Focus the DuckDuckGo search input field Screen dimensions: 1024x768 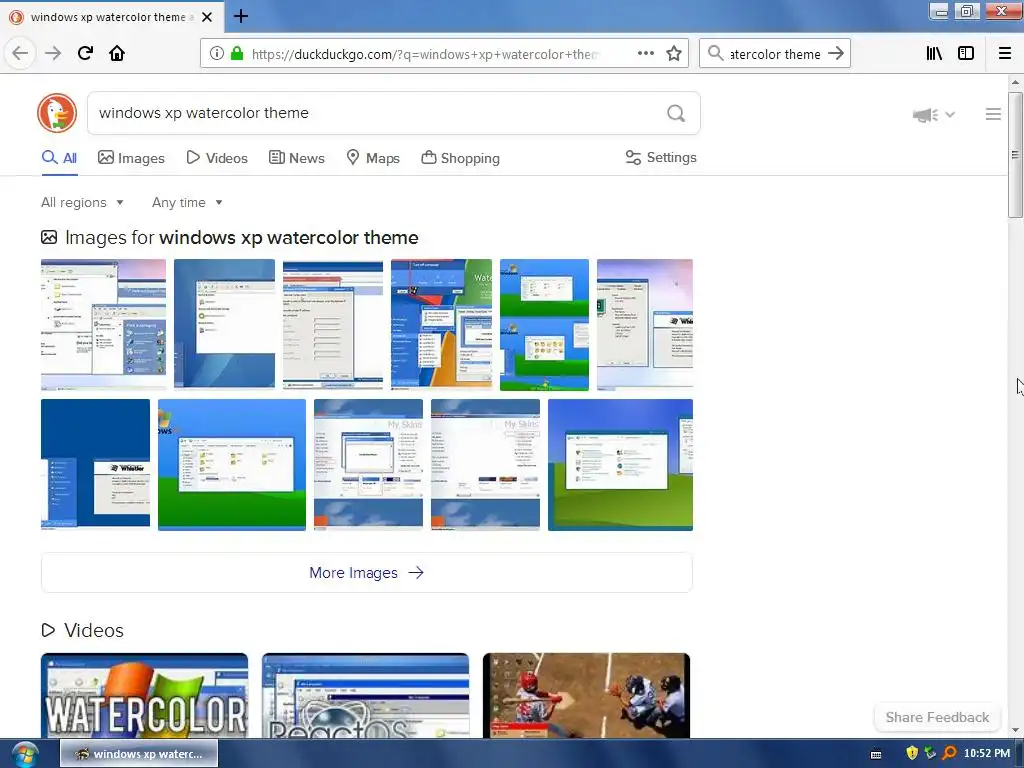click(376, 113)
